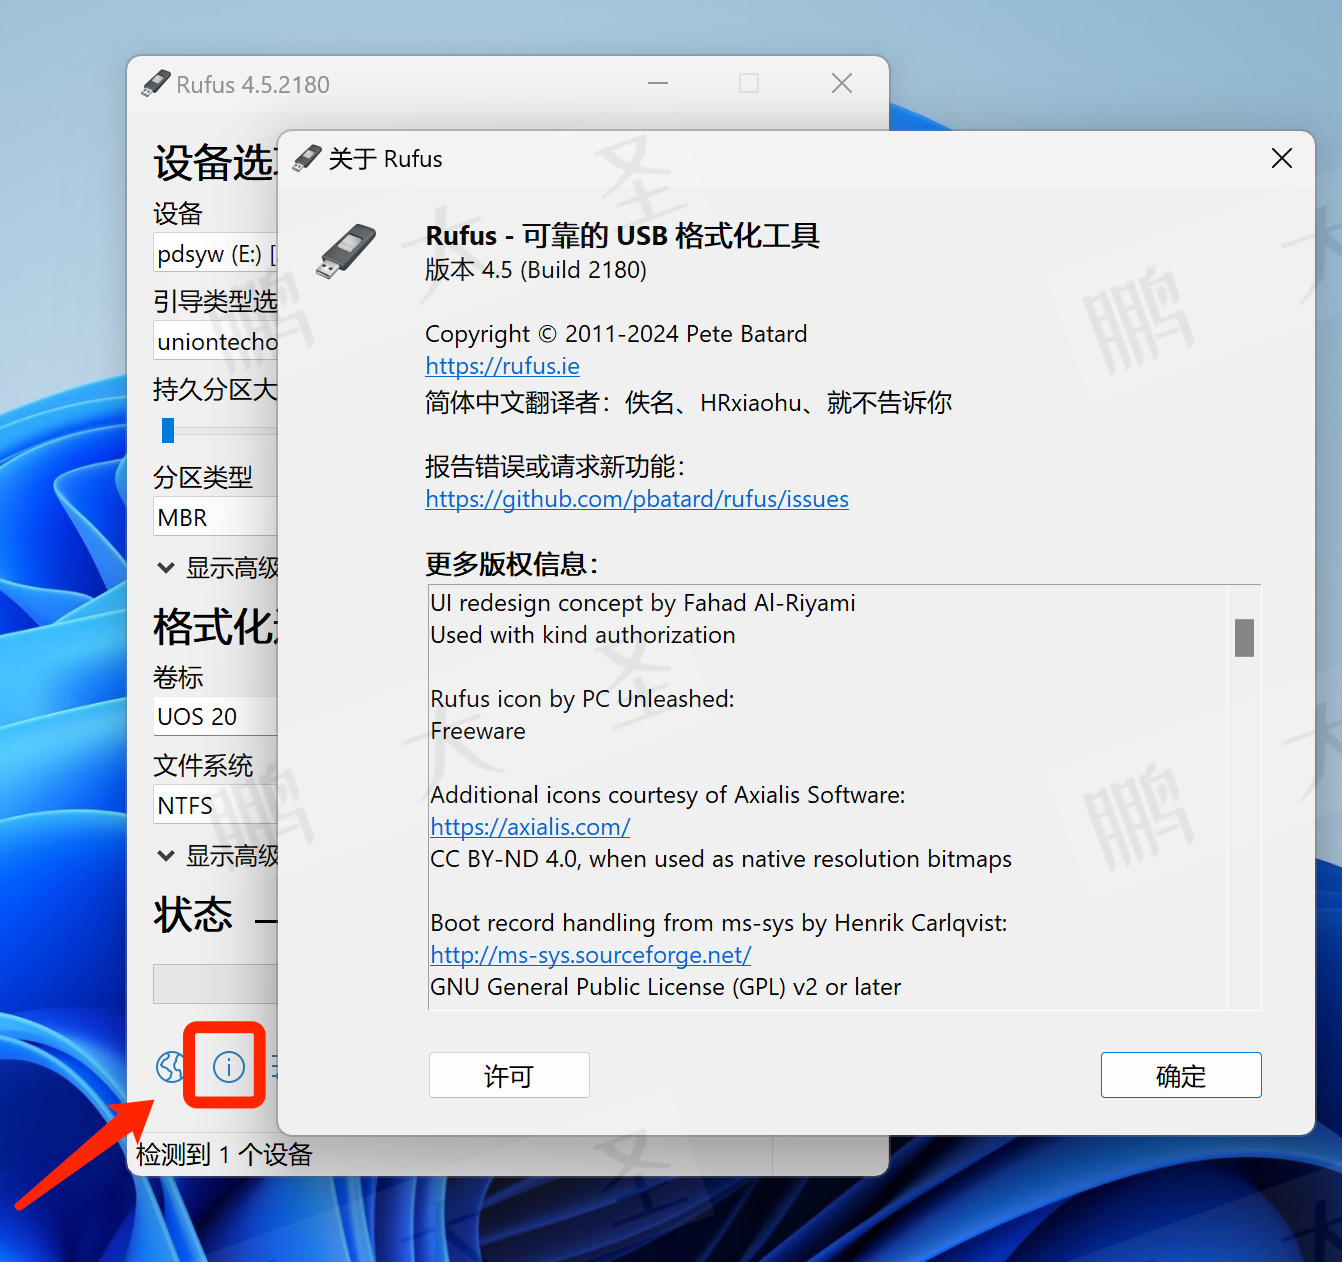Click the UI redesign concept by Fahad Al-Riyami line

click(643, 603)
